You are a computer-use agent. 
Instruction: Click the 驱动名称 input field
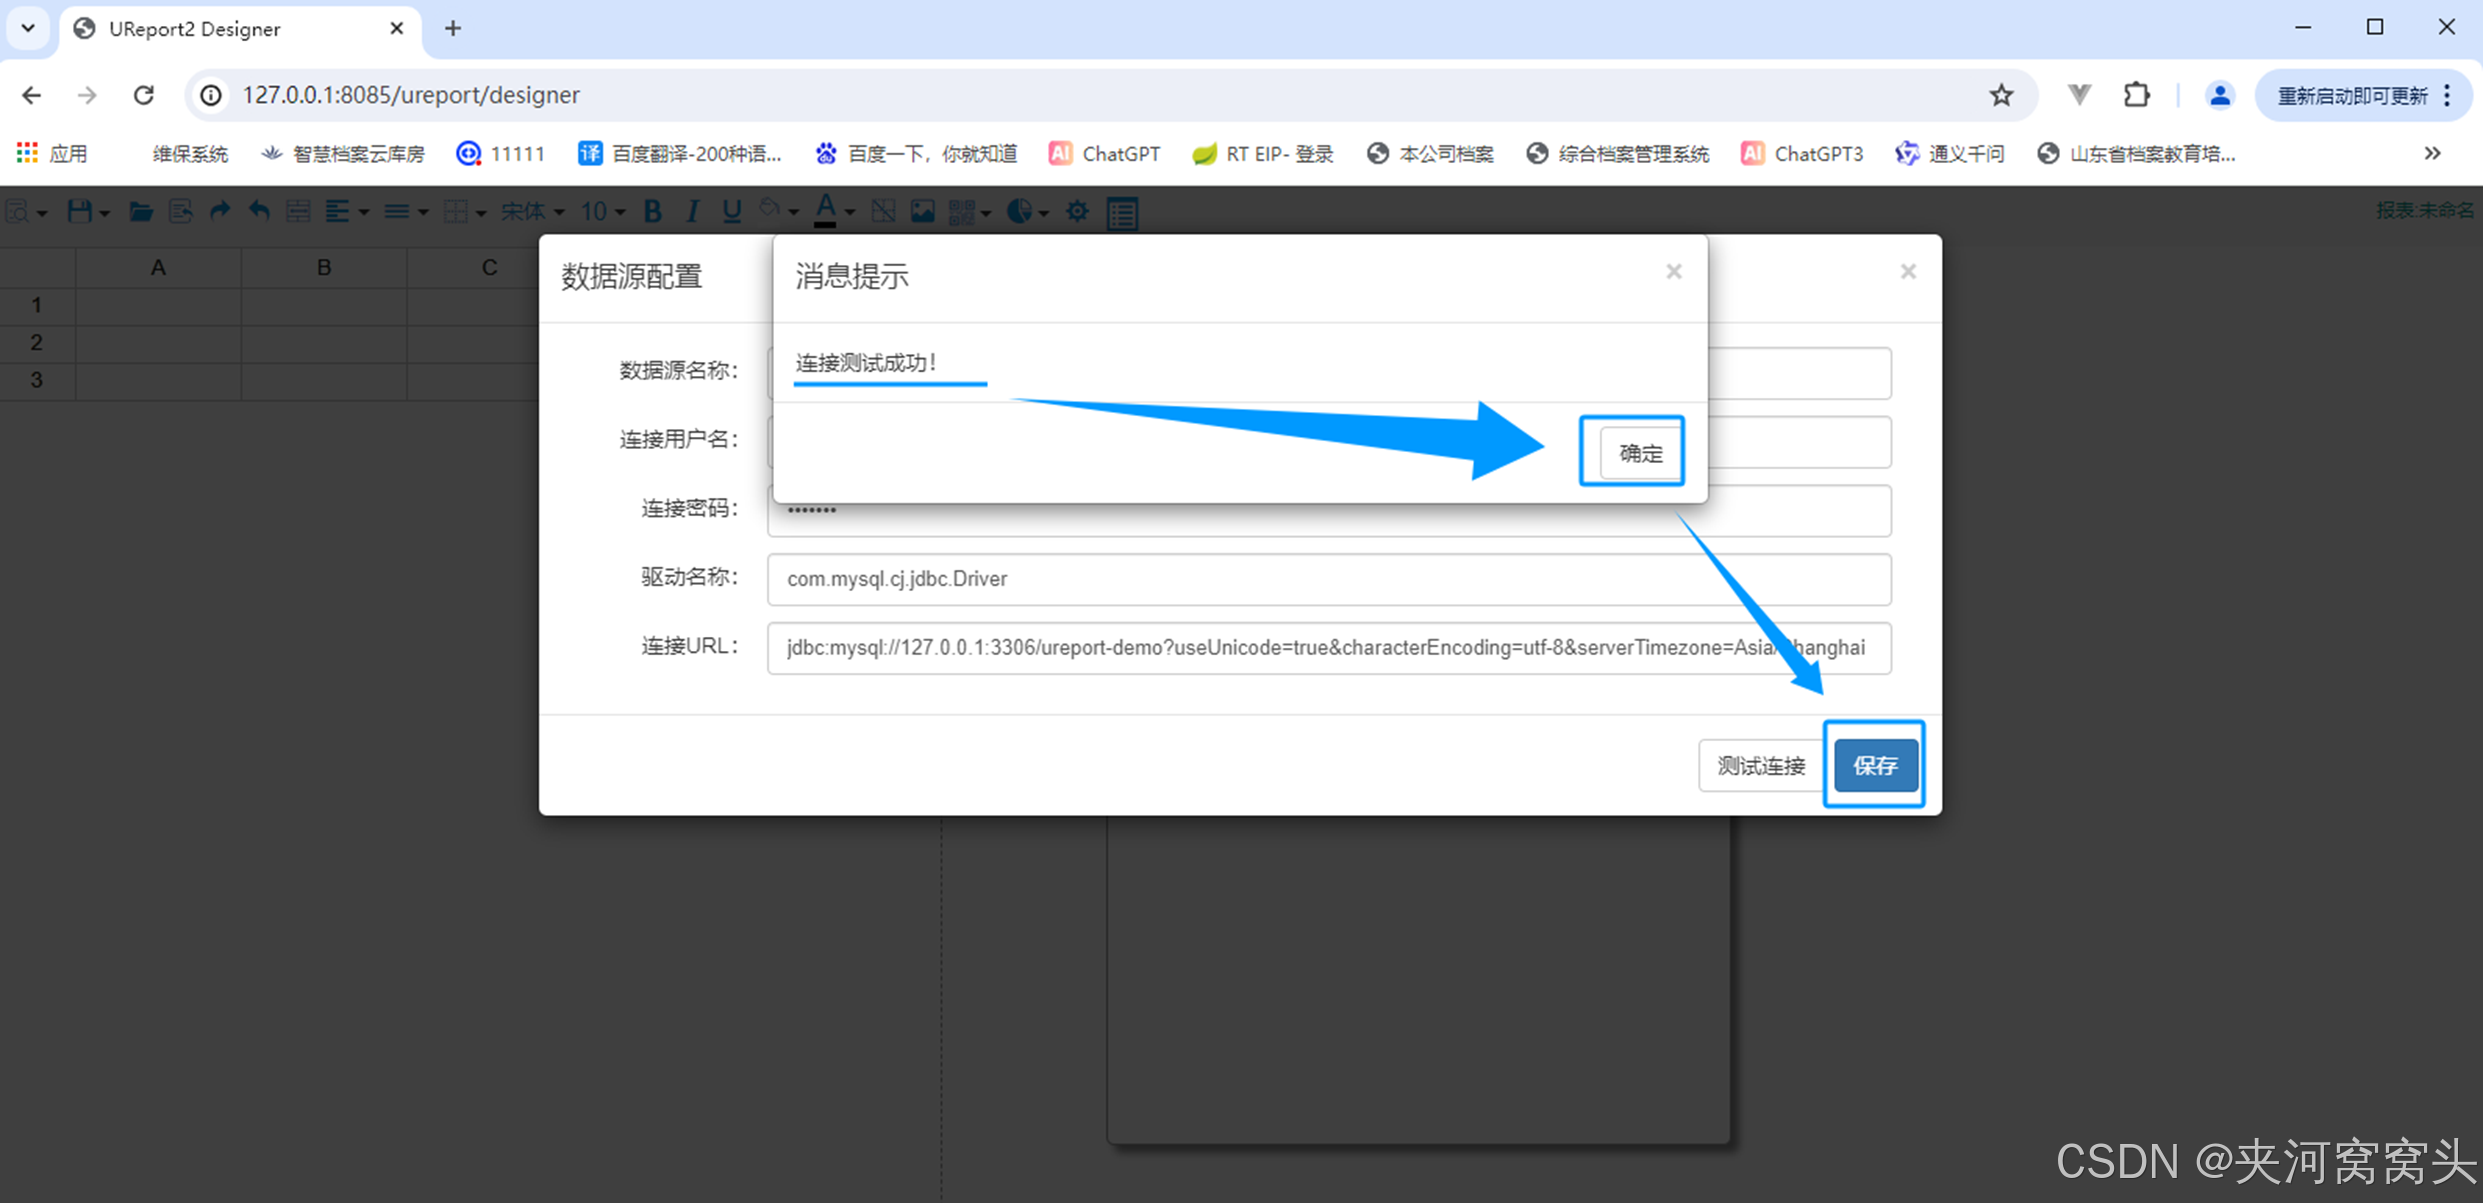pyautogui.click(x=1328, y=579)
